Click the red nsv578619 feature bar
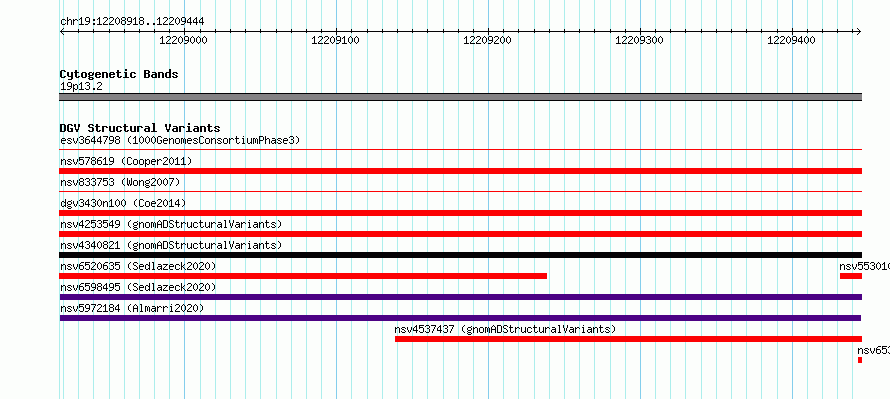This screenshot has height=399, width=890. click(x=460, y=171)
